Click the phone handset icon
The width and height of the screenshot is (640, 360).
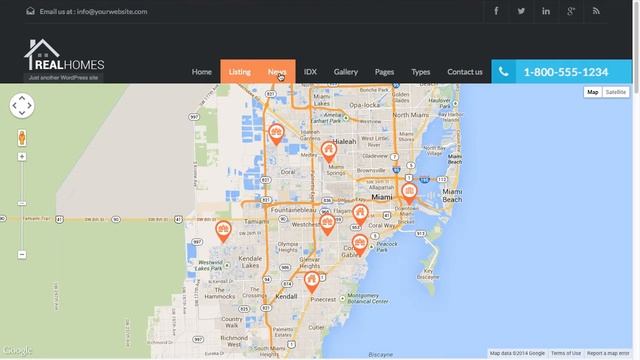point(504,71)
